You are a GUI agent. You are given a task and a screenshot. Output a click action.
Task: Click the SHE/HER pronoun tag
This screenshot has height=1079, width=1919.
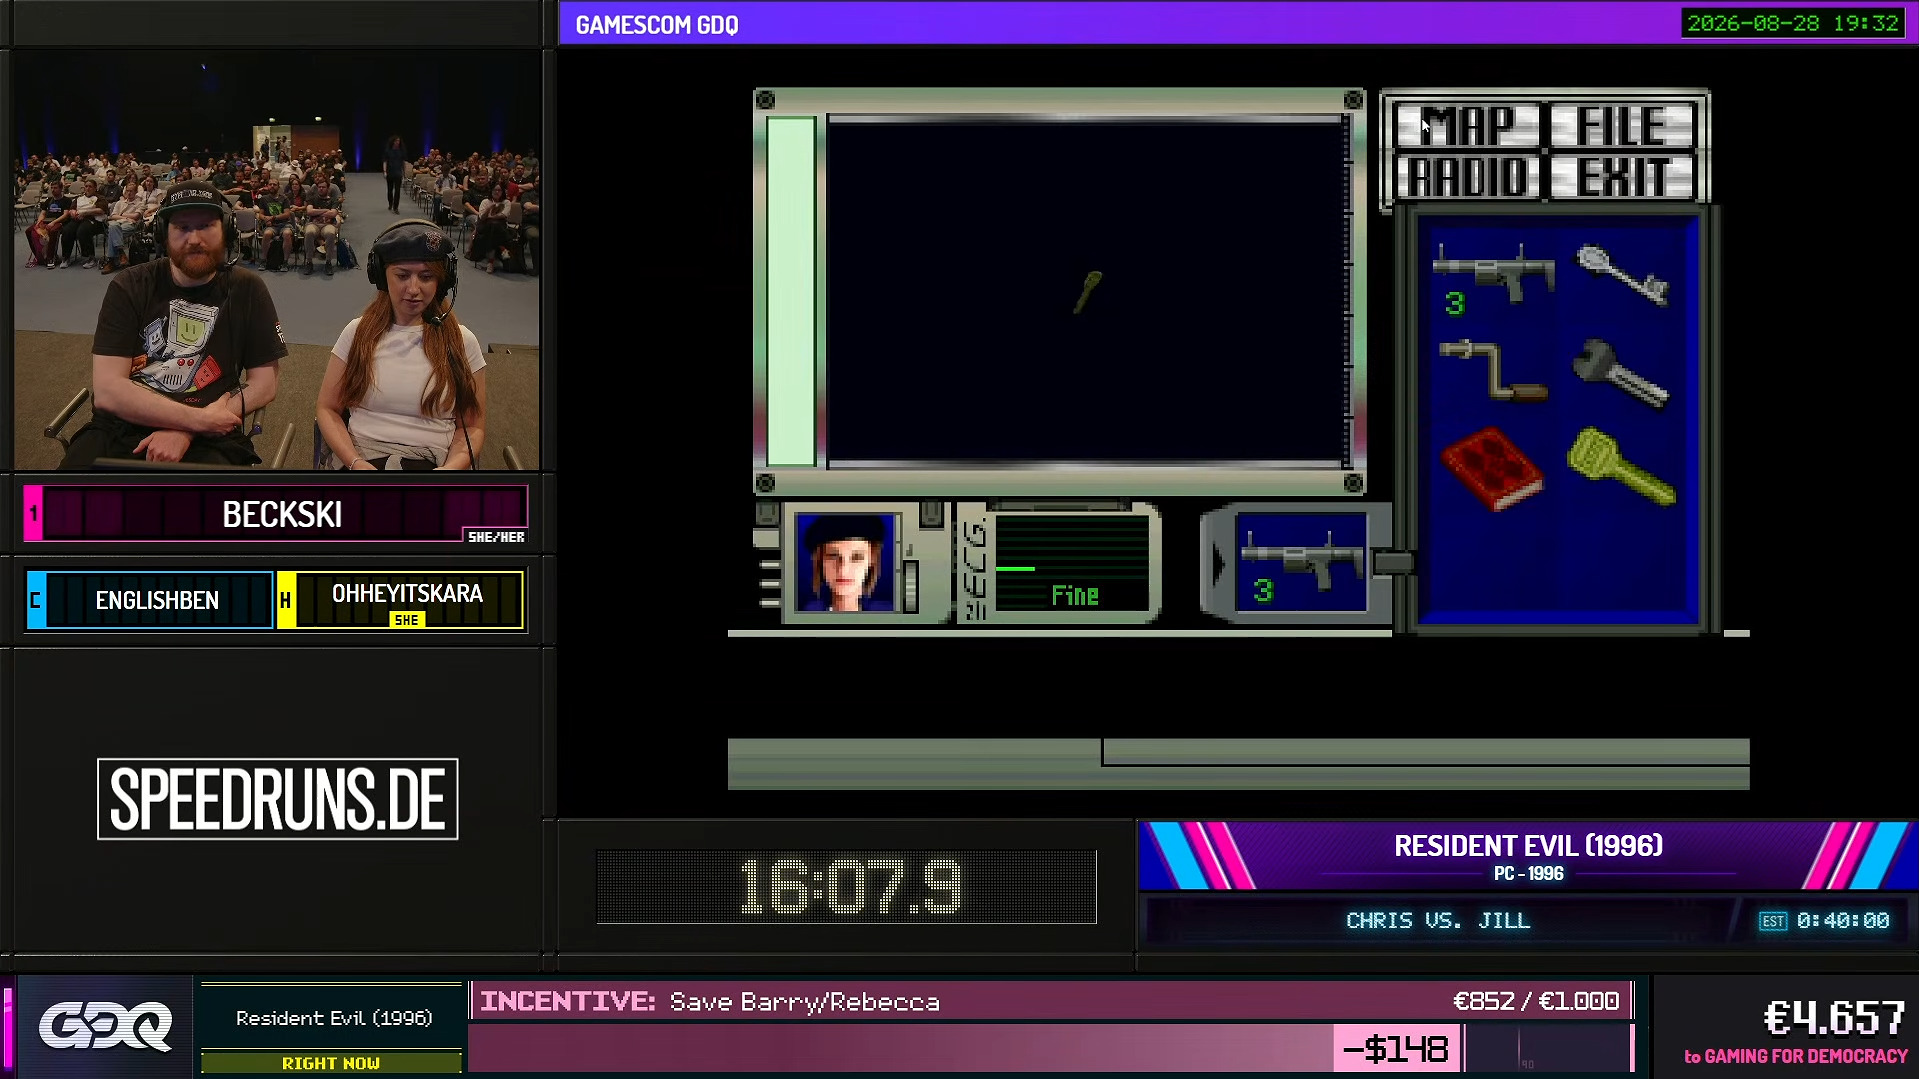(x=496, y=537)
